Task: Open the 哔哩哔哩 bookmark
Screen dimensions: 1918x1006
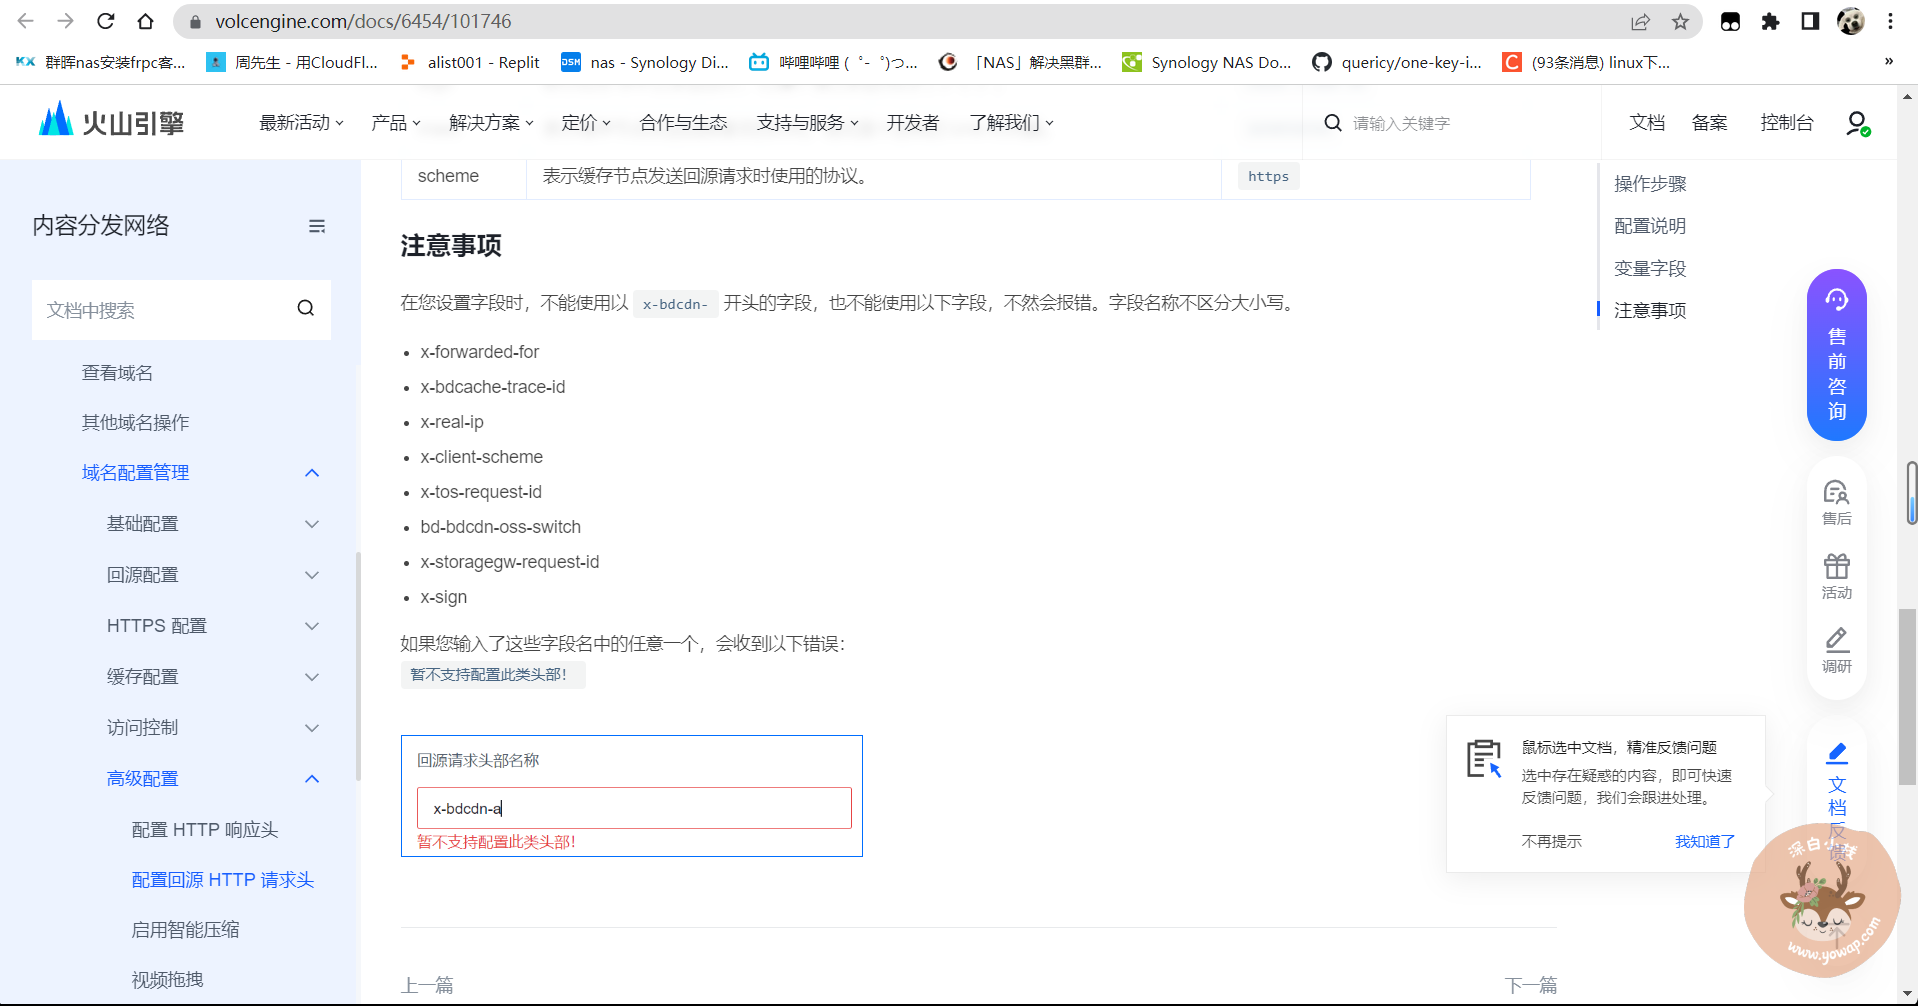Action: (x=833, y=62)
